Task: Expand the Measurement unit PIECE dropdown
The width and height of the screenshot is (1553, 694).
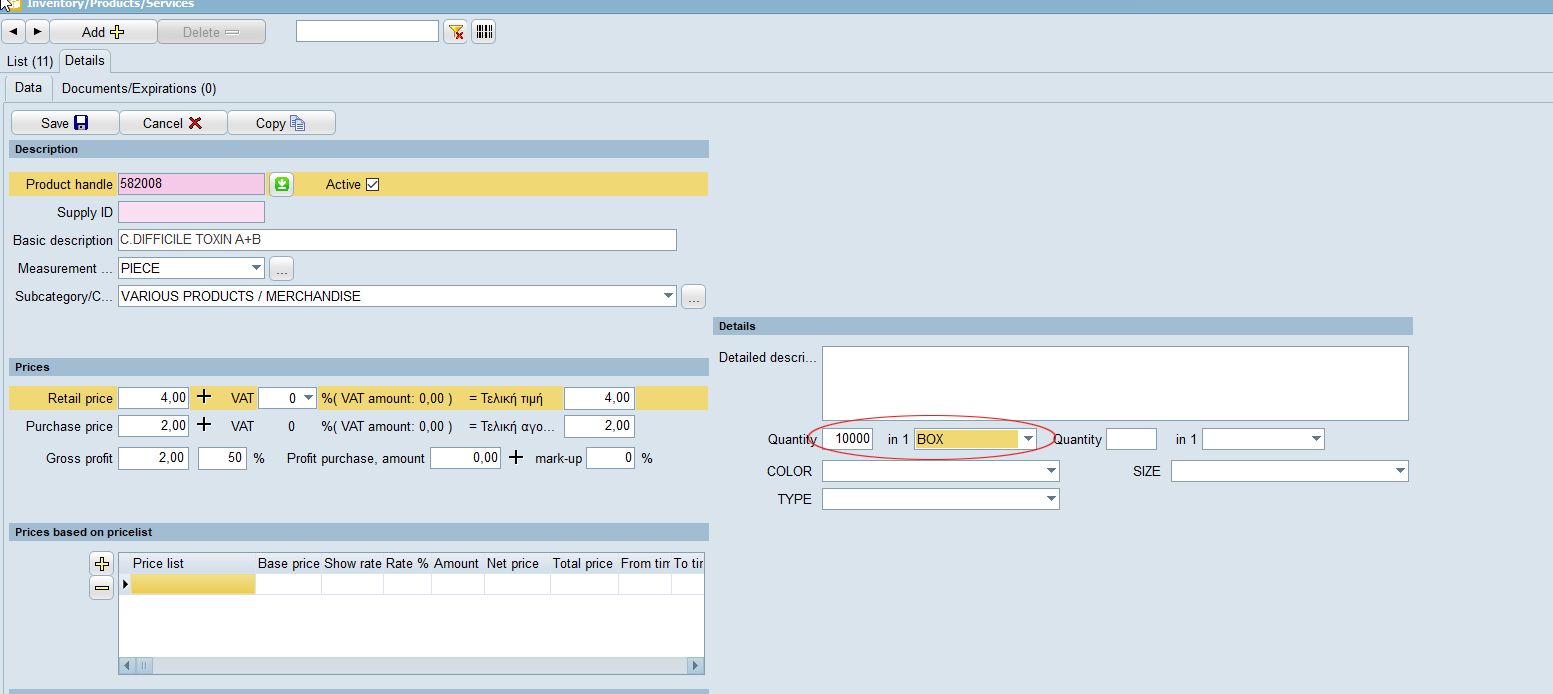Action: [256, 268]
